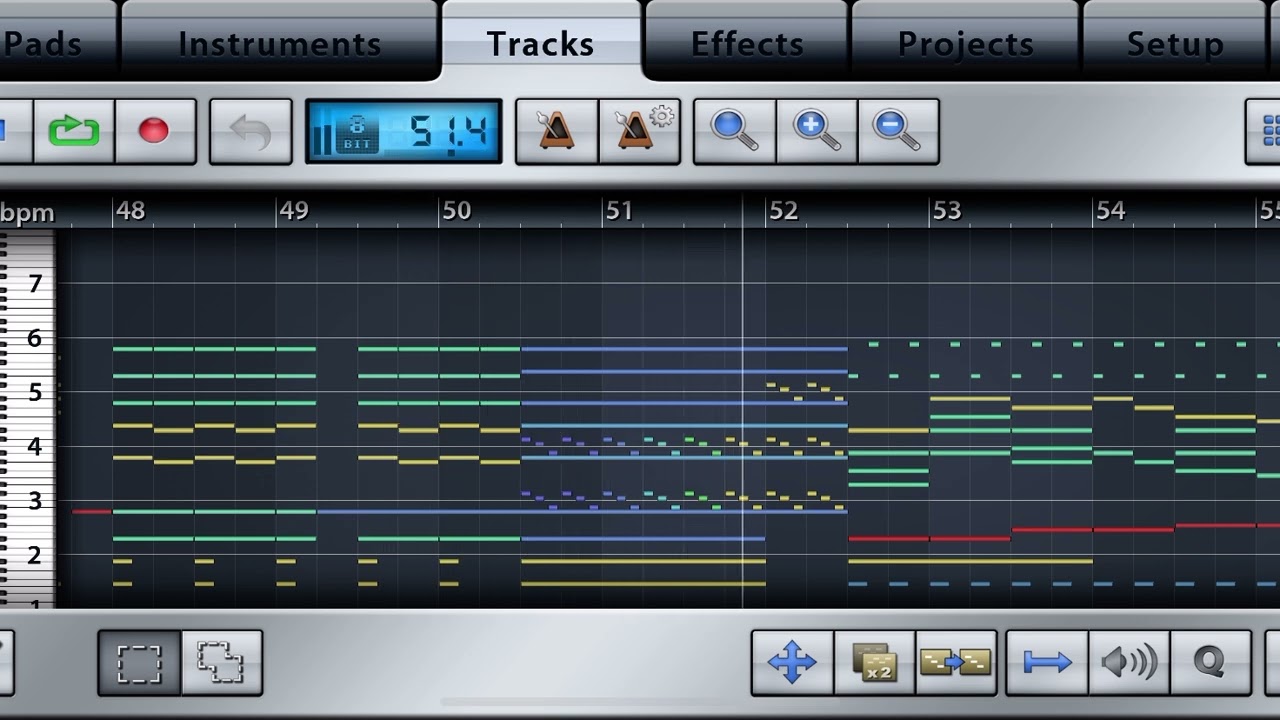
Task: Quantize notes with the Q button
Action: [x=1211, y=662]
